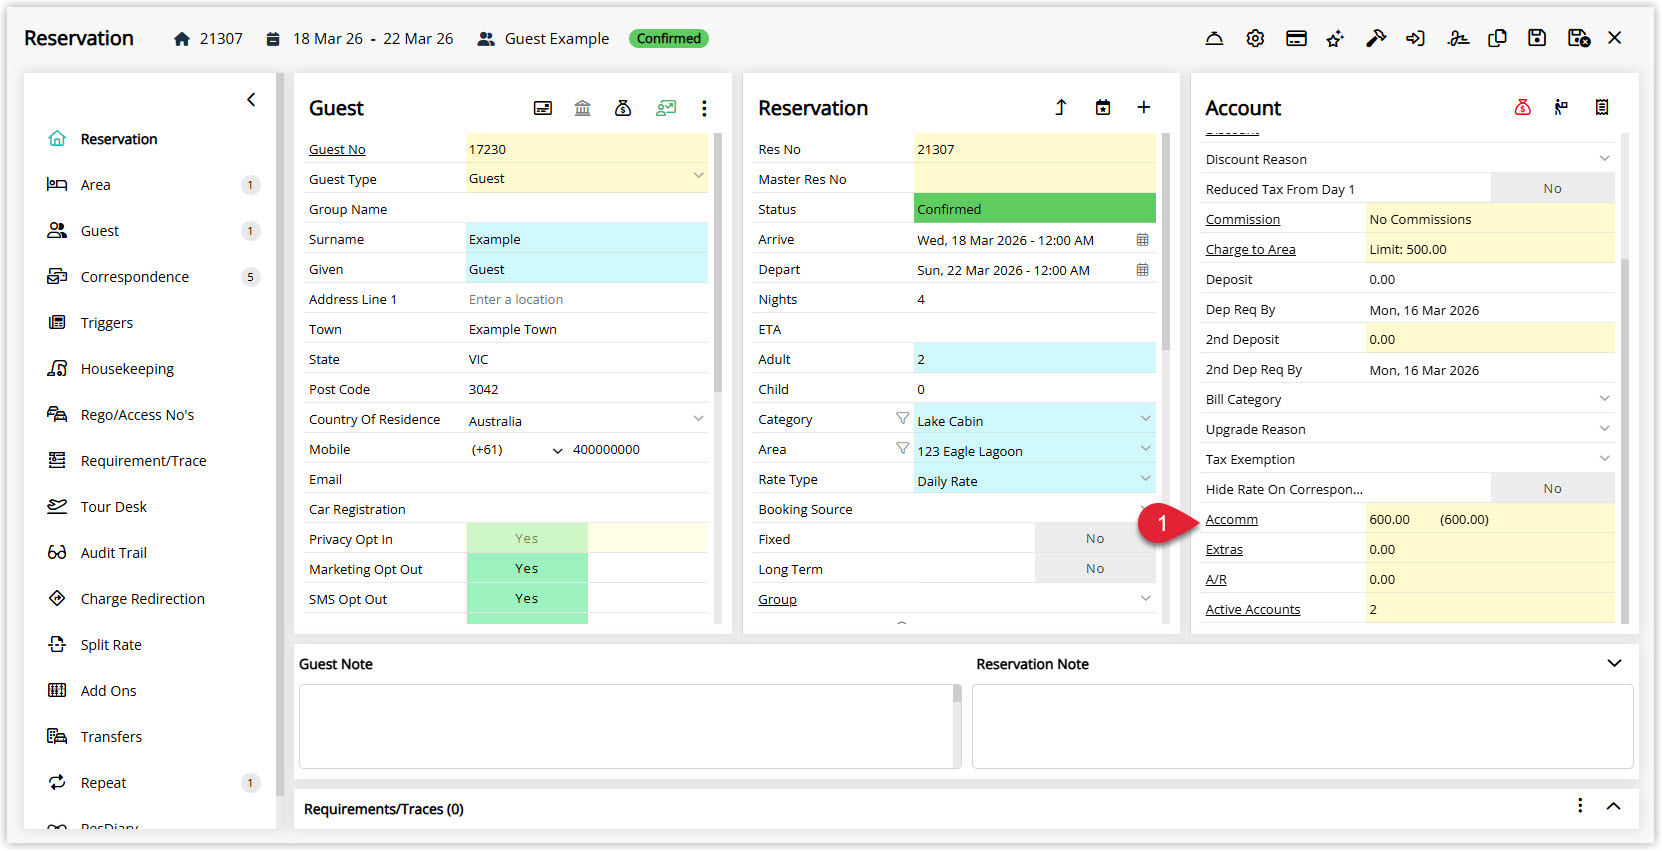Image resolution: width=1662 pixels, height=851 pixels.
Task: Click into the Reservation Note text area
Action: pyautogui.click(x=1302, y=726)
